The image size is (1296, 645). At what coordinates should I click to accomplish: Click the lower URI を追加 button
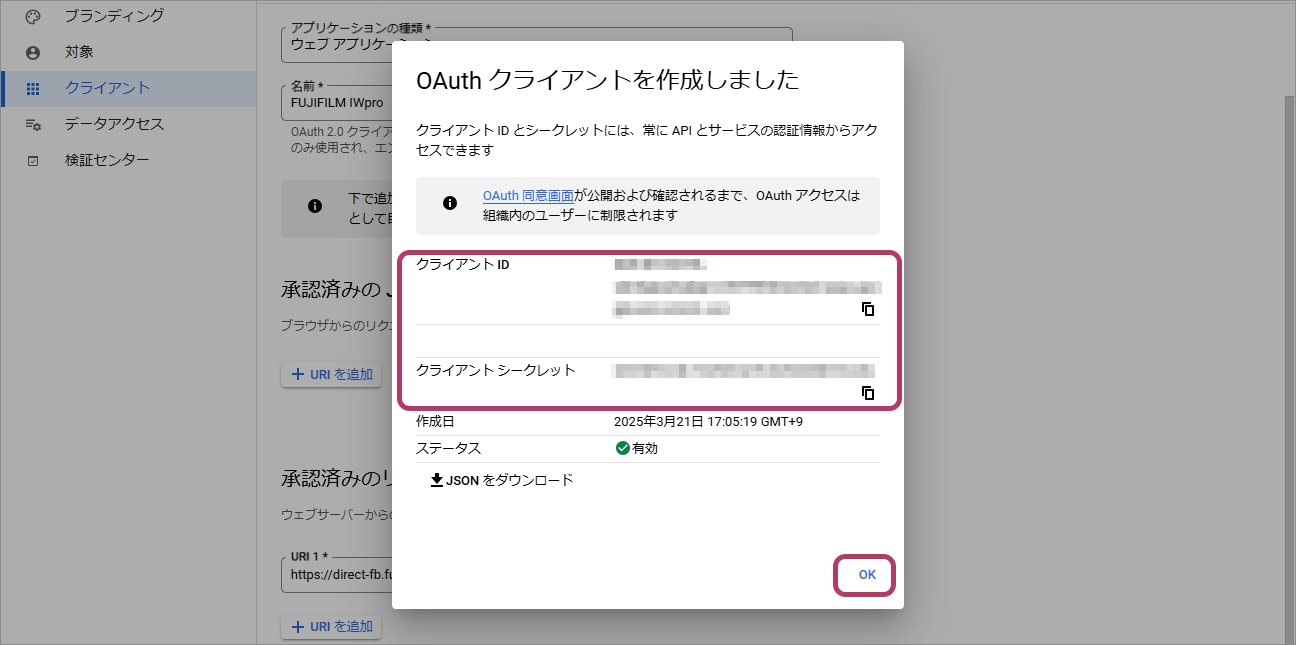coord(331,626)
